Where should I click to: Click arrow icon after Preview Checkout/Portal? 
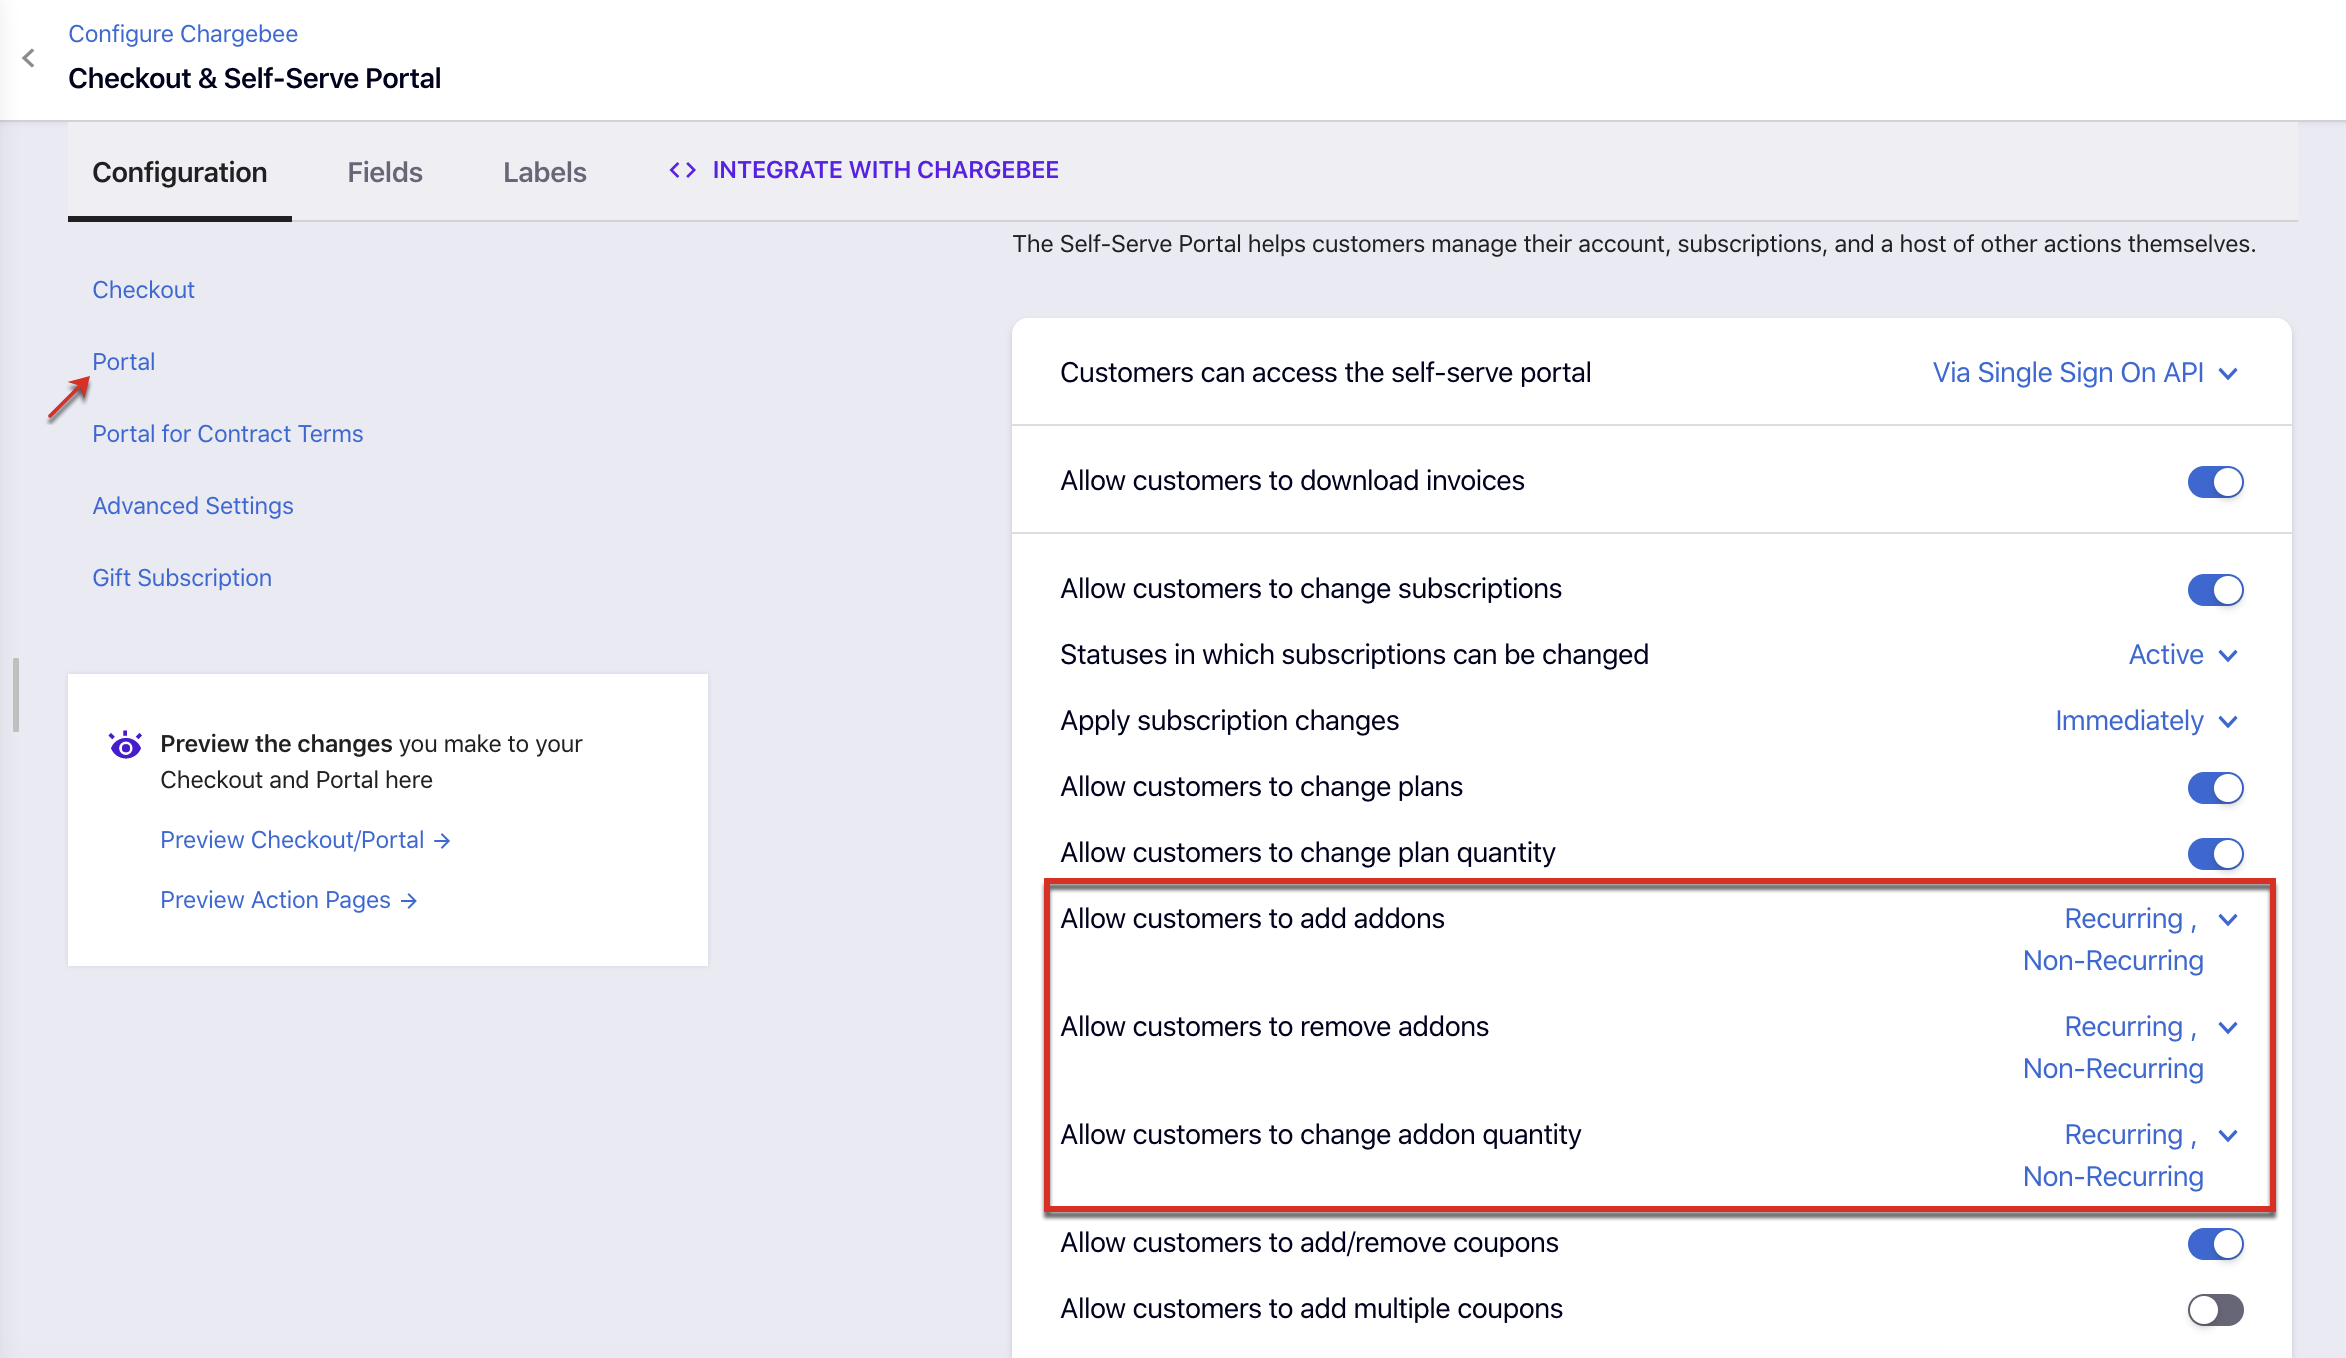pos(442,841)
